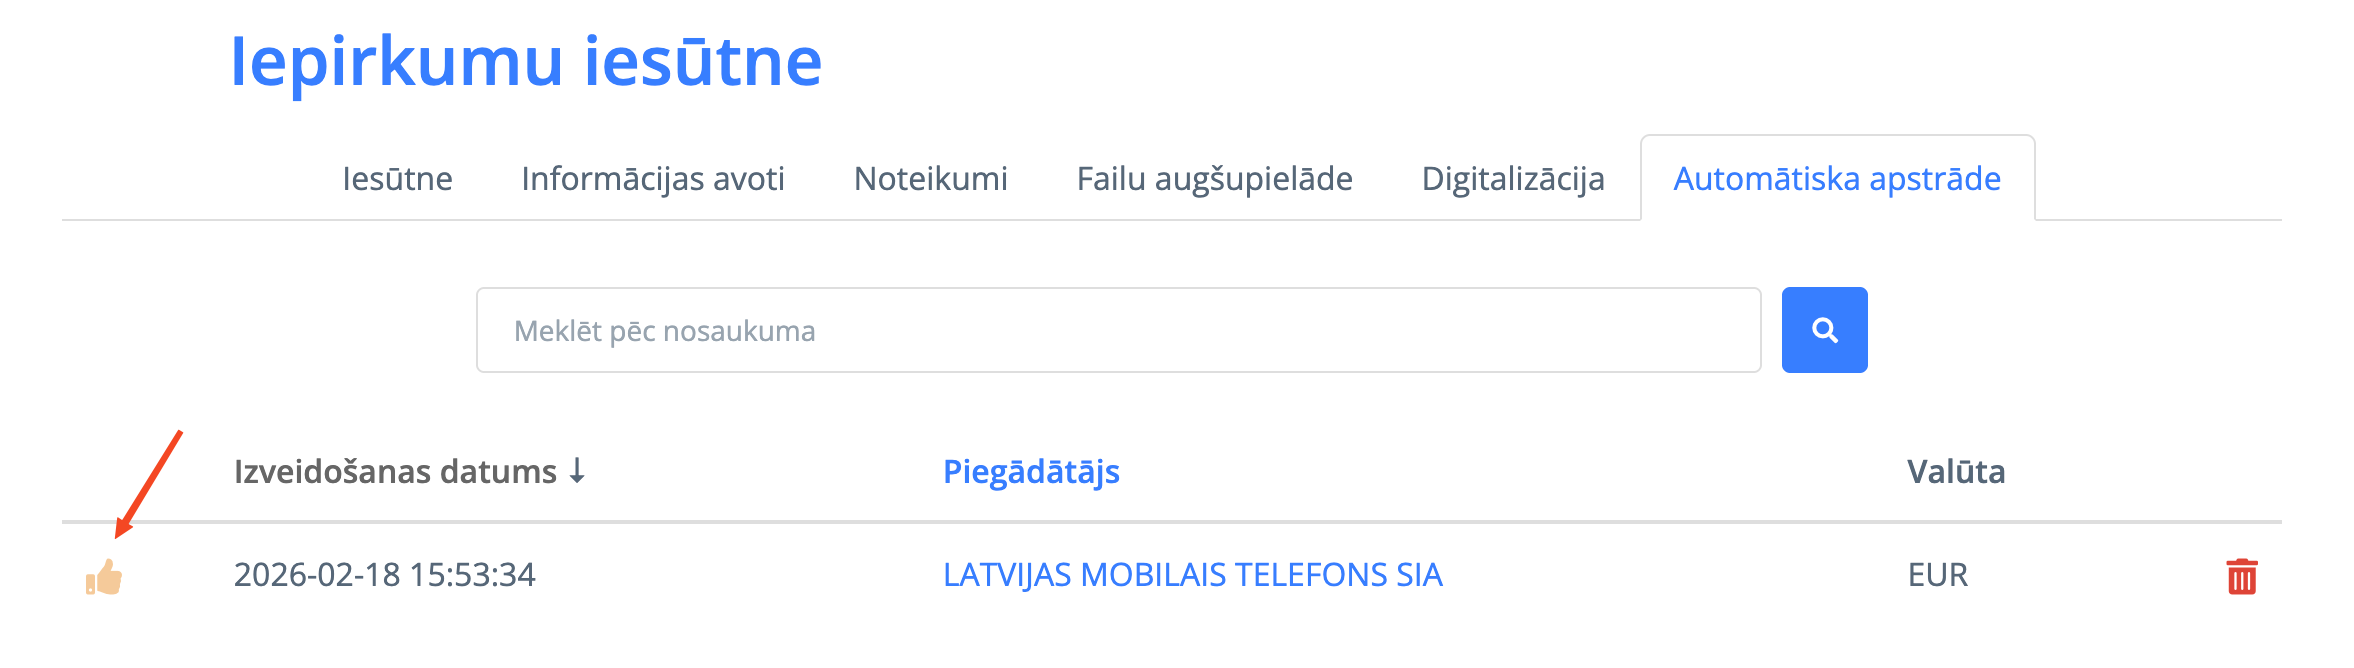This screenshot has height=668, width=2354.
Task: Click the Iepirkumu iesūtne page heading
Action: point(526,62)
